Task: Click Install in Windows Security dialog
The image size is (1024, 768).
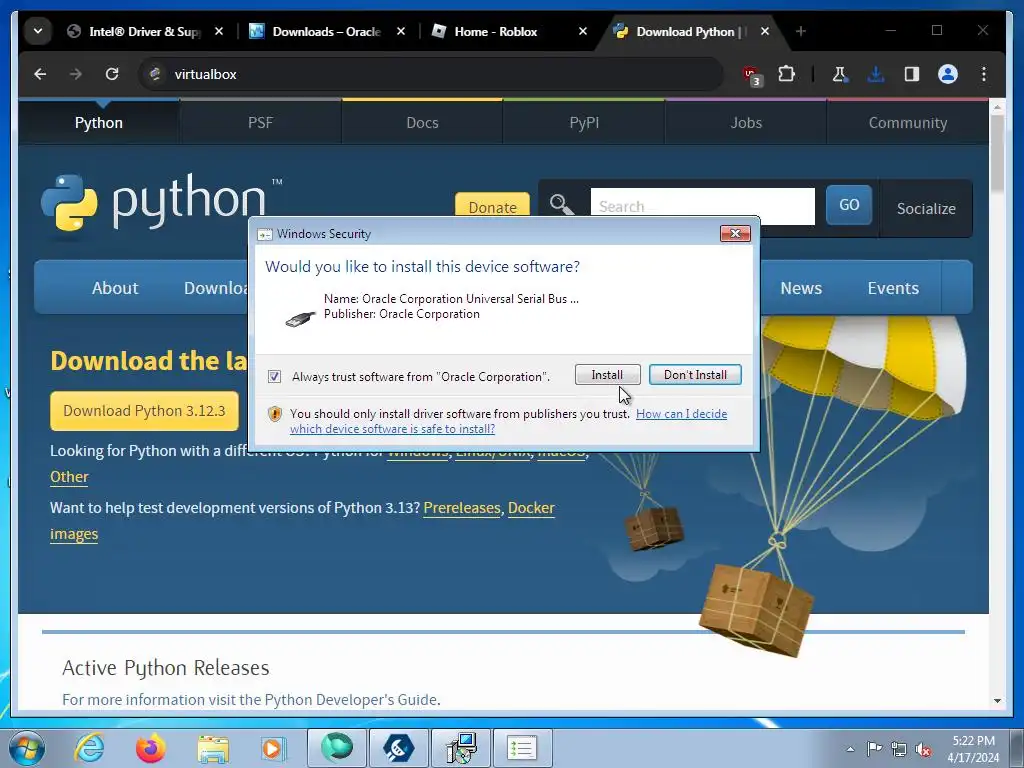Action: coord(607,375)
